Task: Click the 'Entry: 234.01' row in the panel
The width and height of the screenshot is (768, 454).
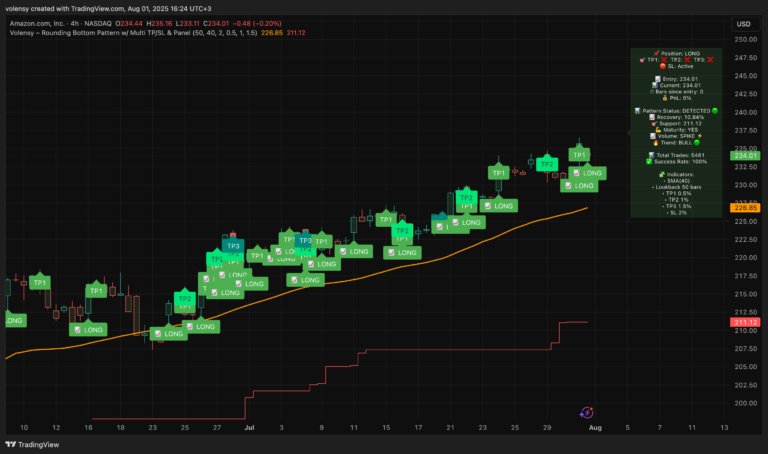Action: coord(676,79)
